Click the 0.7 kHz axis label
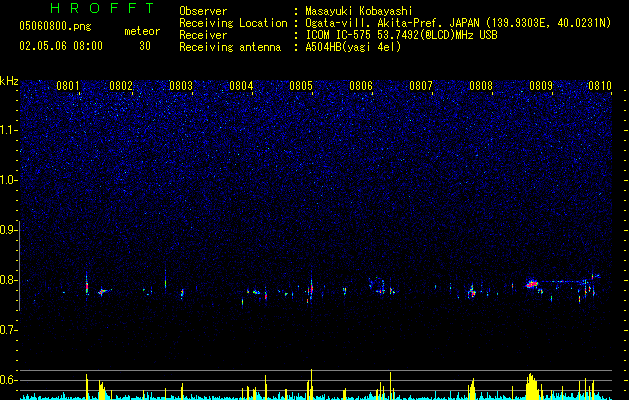The height and width of the screenshot is (400, 629). [x=9, y=330]
